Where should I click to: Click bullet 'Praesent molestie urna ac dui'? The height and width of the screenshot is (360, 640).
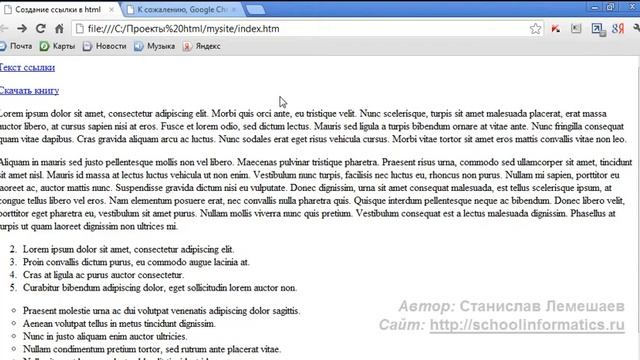[161, 311]
